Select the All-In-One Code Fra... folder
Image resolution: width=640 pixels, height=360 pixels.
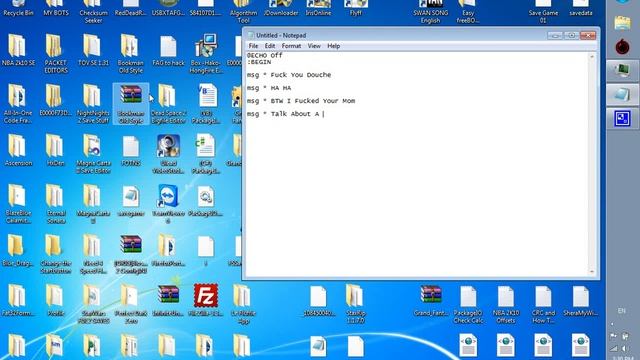click(18, 104)
